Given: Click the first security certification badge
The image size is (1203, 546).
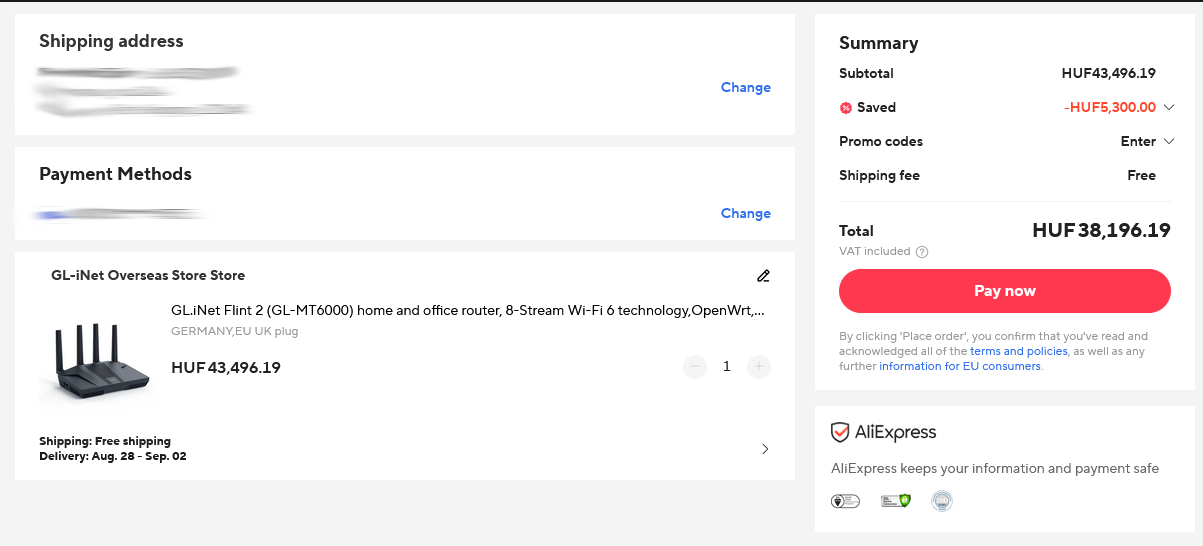Looking at the screenshot, I should 845,501.
